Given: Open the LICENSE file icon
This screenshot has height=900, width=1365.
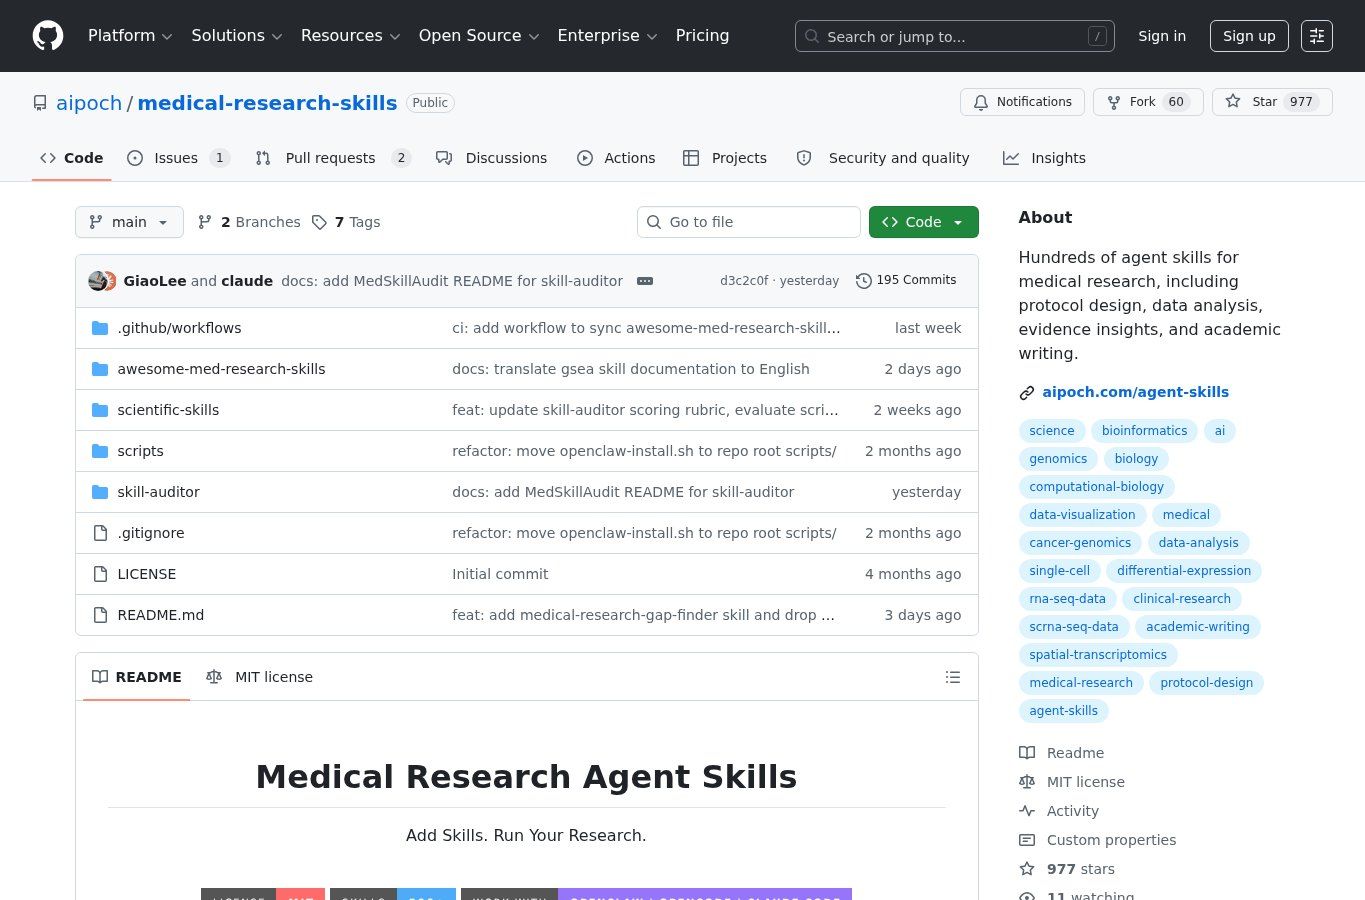Looking at the screenshot, I should (100, 574).
